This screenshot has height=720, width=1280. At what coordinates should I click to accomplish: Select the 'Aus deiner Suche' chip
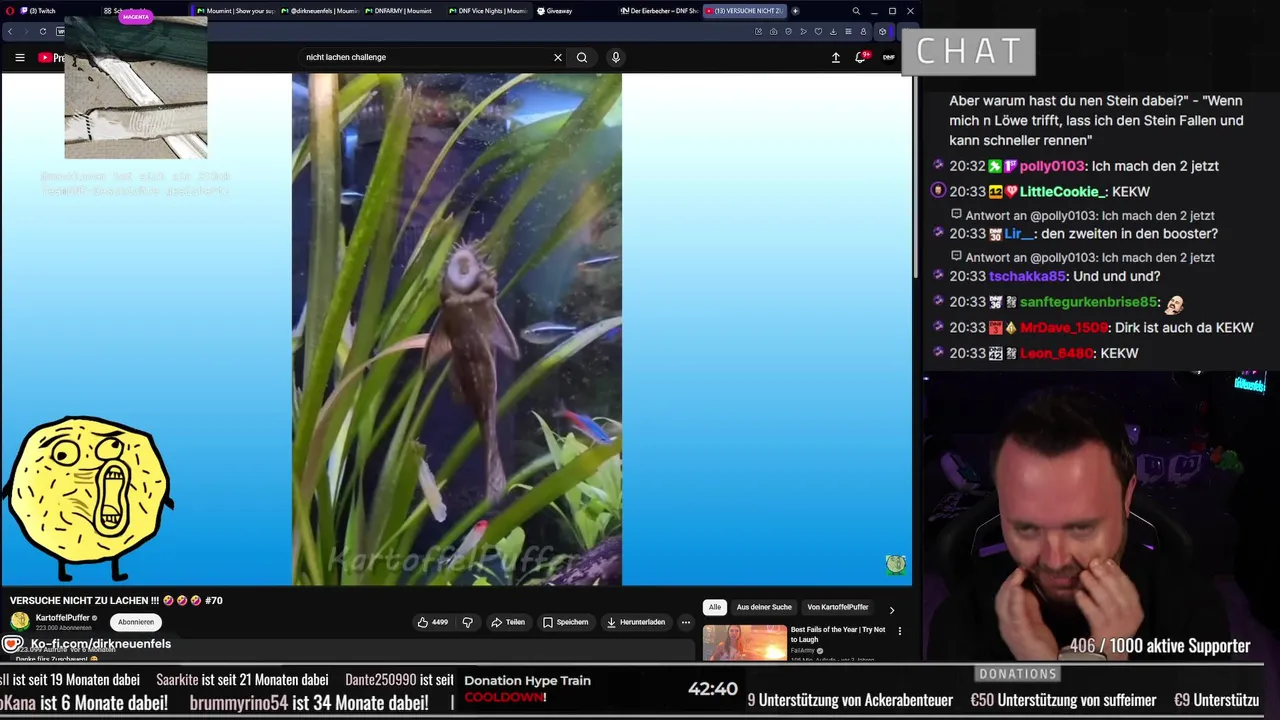764,607
